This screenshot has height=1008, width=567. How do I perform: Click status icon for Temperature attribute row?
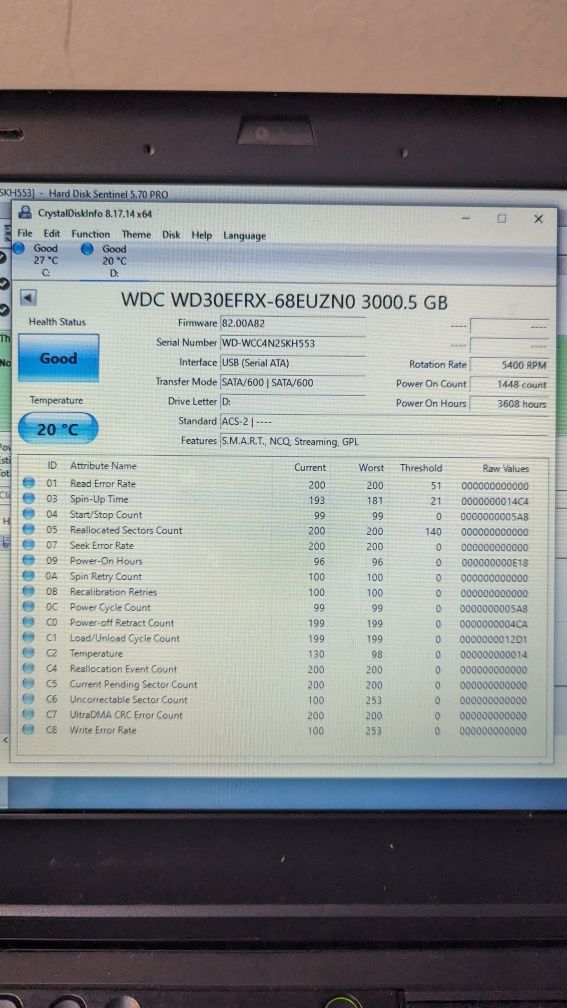[x=29, y=652]
